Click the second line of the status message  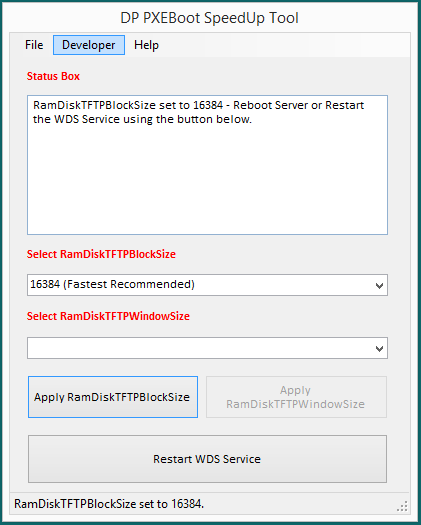click(x=142, y=120)
